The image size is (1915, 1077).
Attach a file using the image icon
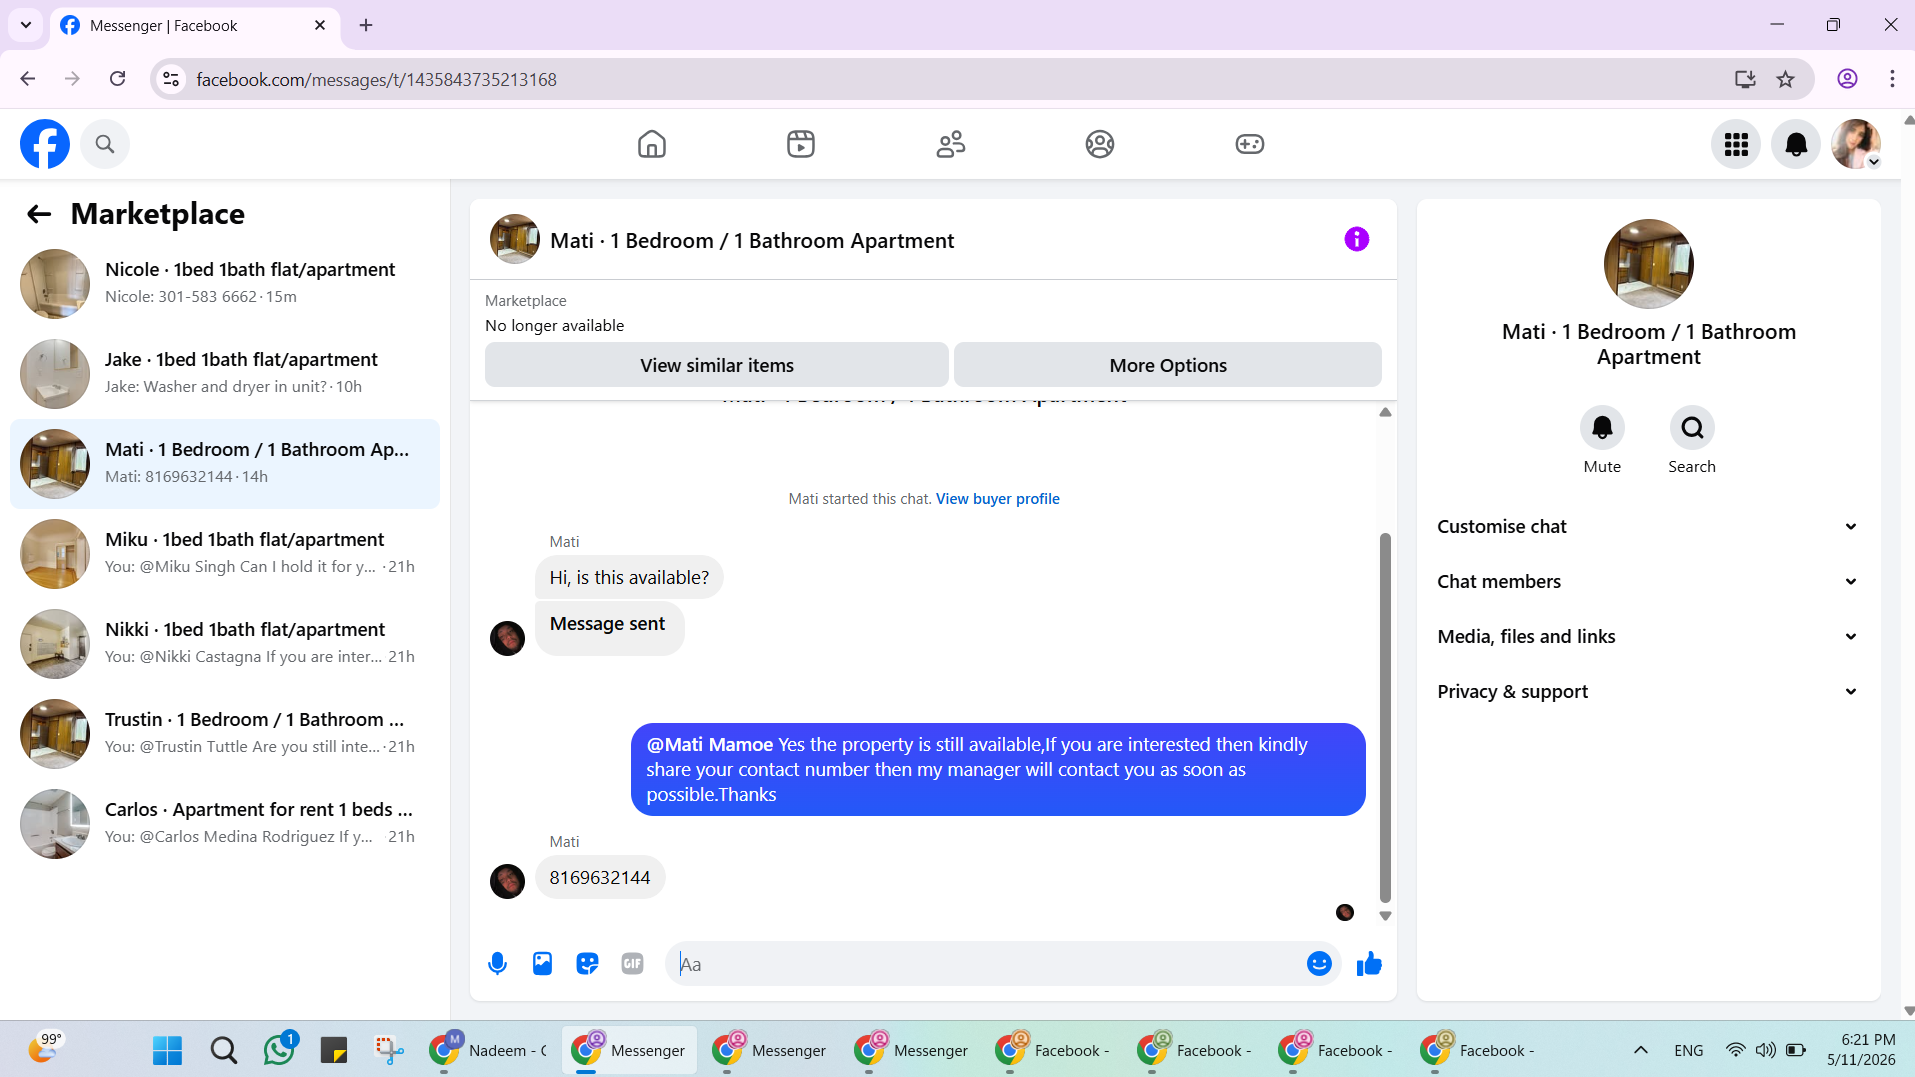[542, 964]
